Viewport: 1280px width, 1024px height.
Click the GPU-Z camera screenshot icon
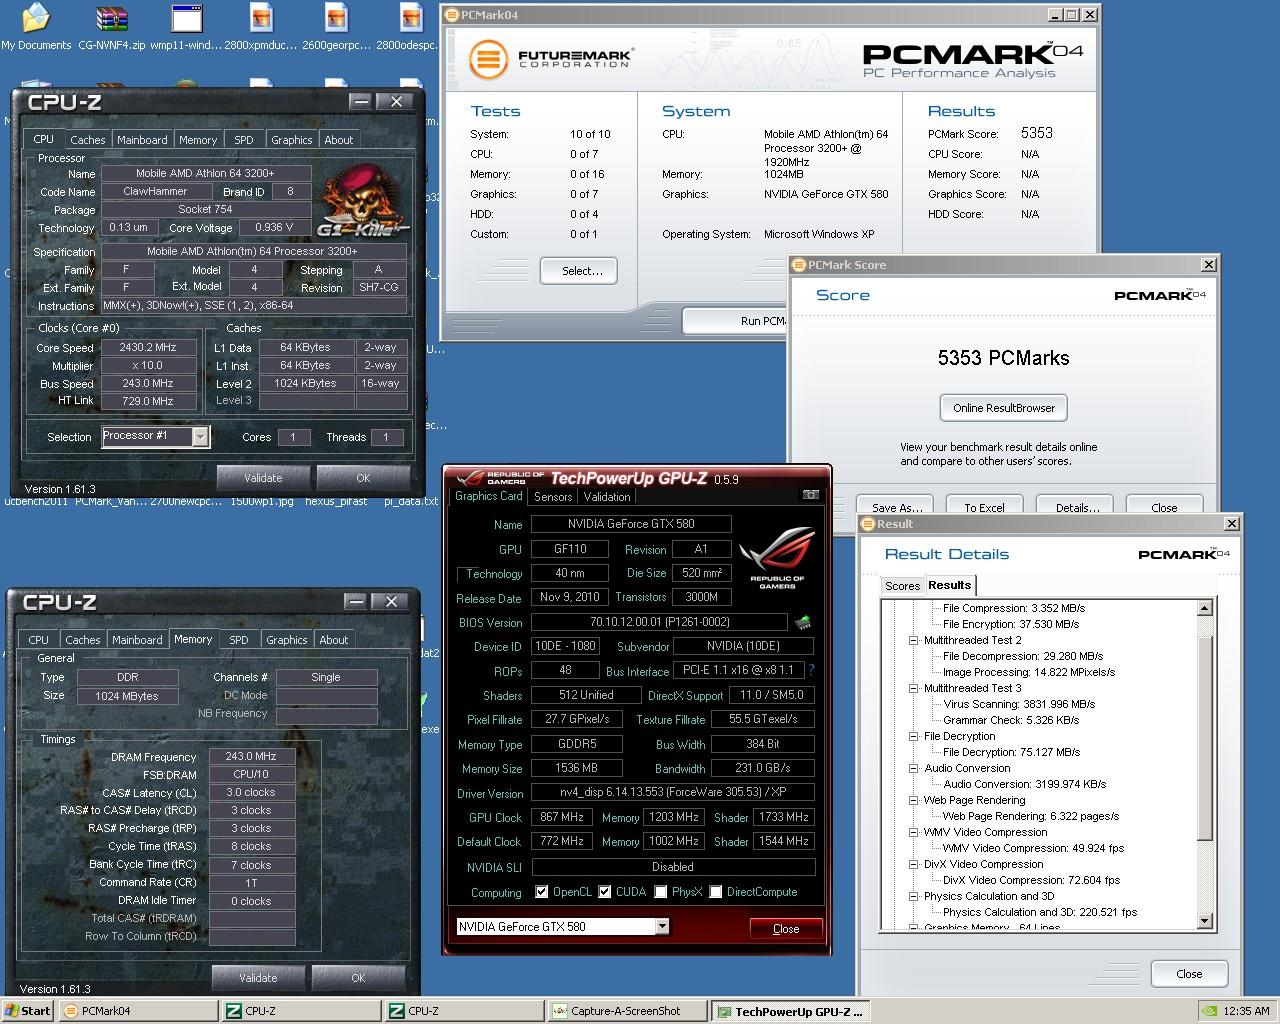(x=811, y=495)
